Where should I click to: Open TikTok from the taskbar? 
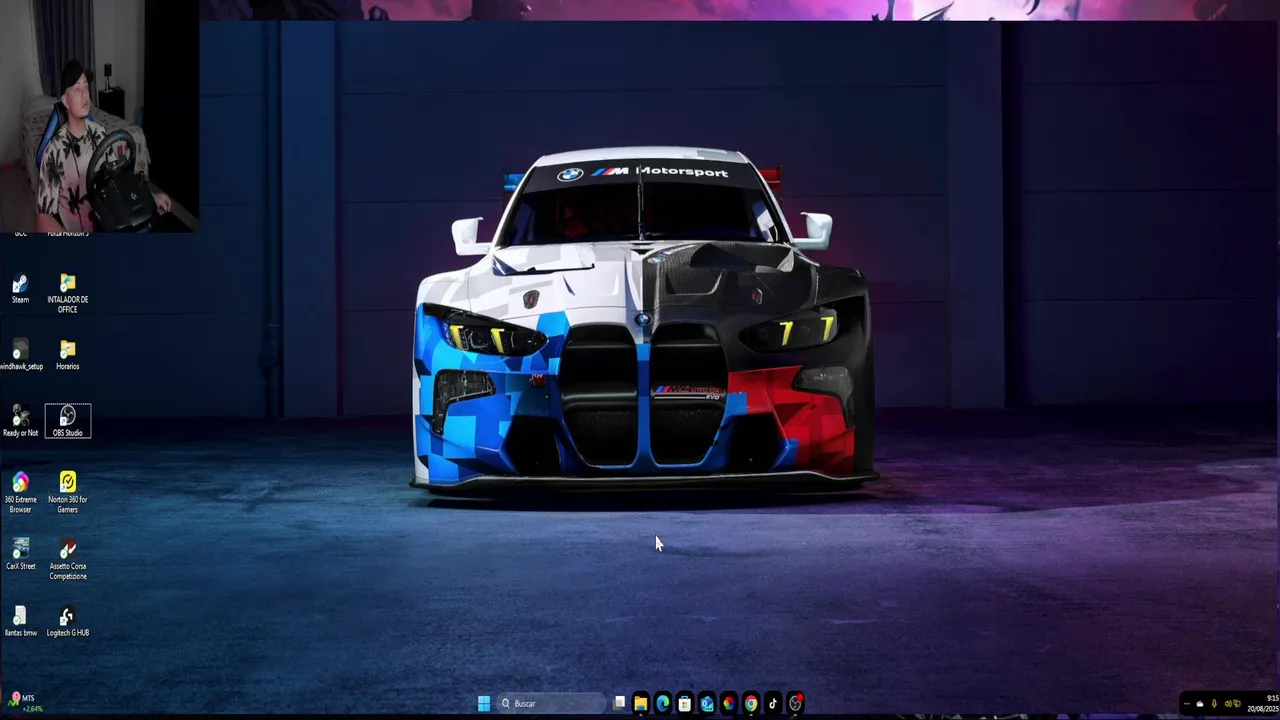coord(773,703)
